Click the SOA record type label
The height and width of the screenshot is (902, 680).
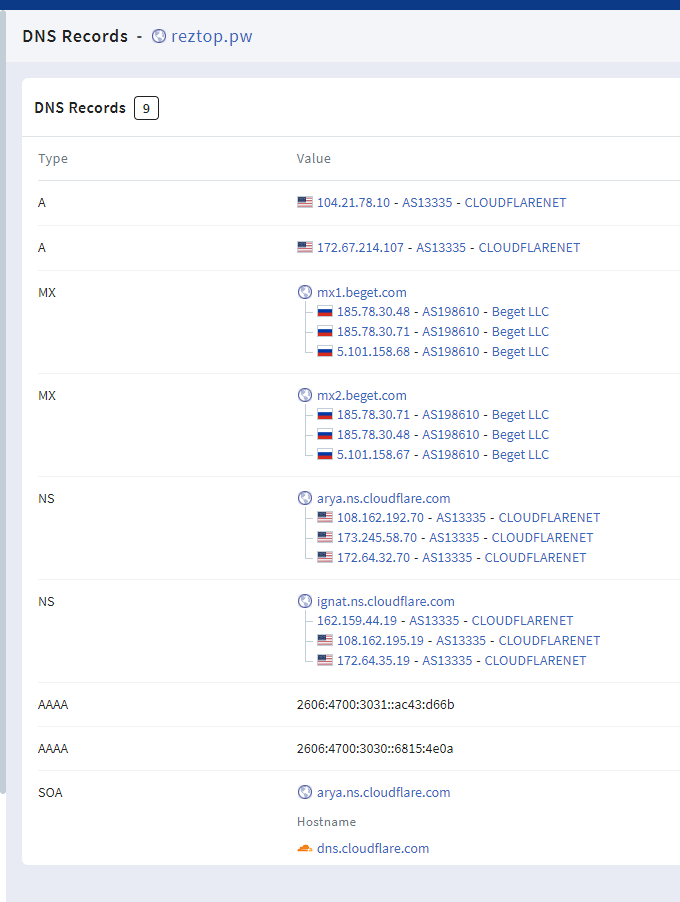coord(50,792)
